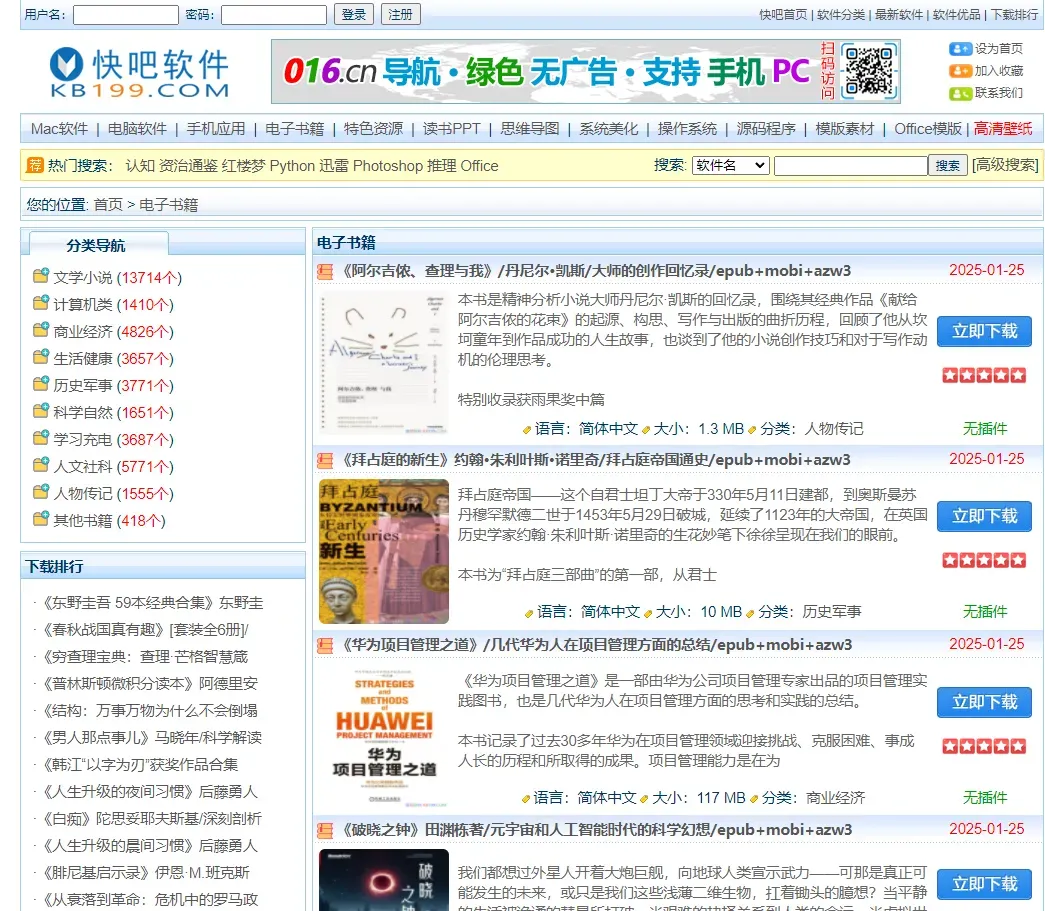Open 《阿尔吉侬、查理与我》 book cover thumbnail
Image resolution: width=1045 pixels, height=911 pixels.
pyautogui.click(x=384, y=363)
